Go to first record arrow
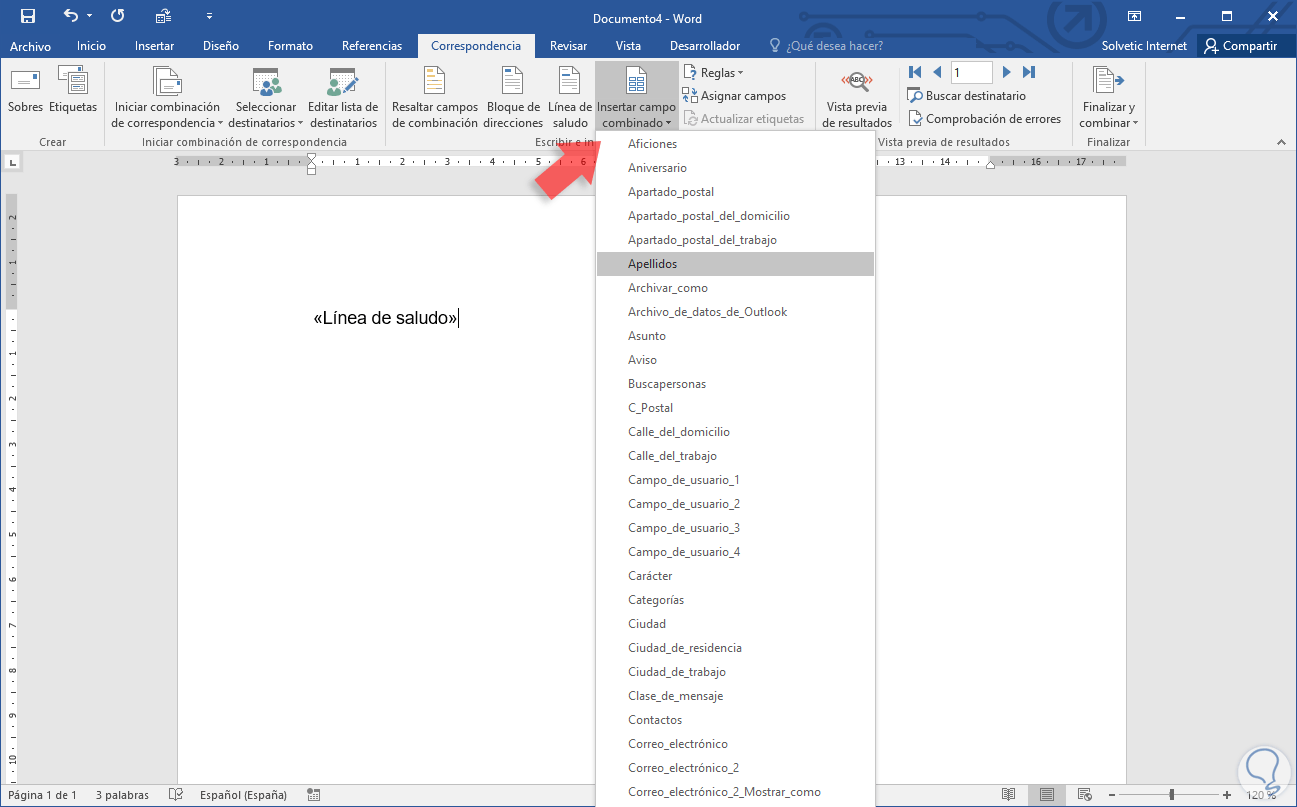Viewport: 1297px width, 807px height. click(x=915, y=72)
